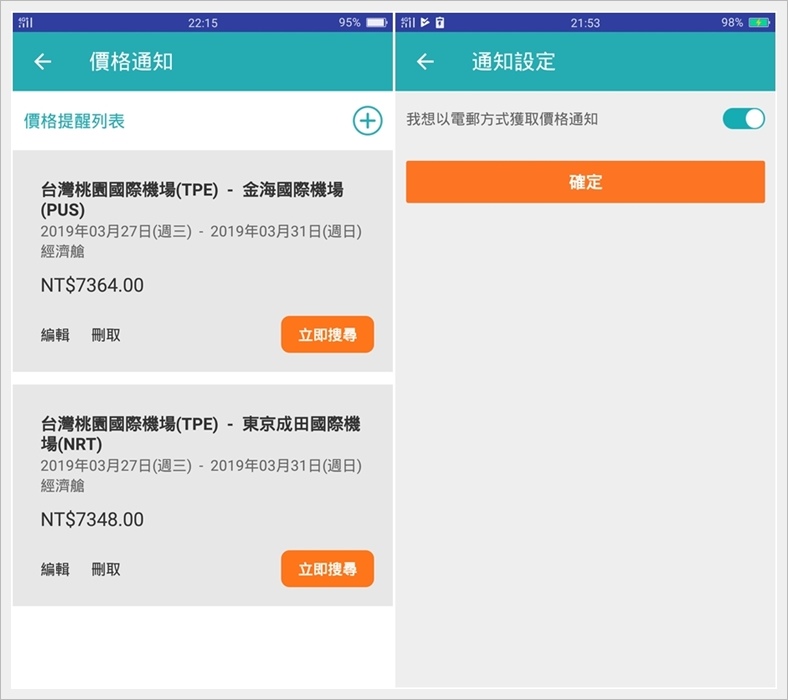Tap the 價格提醒列表 heading

(74, 121)
